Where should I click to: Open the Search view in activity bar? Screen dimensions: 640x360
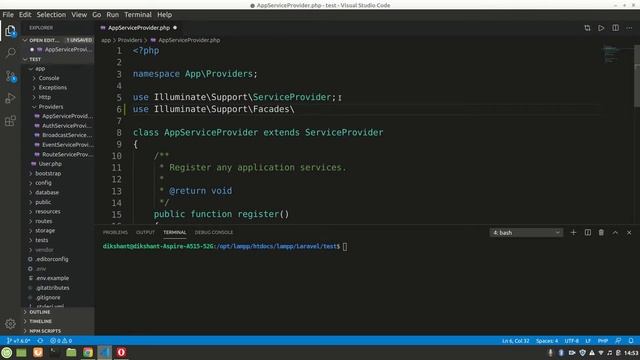[x=11, y=53]
